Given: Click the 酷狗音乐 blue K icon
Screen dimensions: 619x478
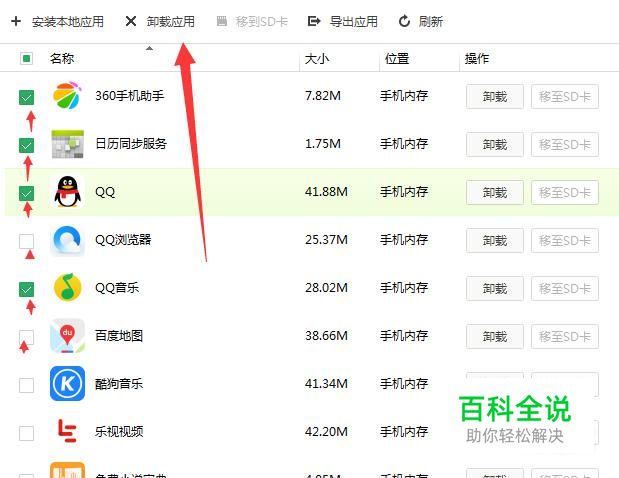Looking at the screenshot, I should click(68, 384).
